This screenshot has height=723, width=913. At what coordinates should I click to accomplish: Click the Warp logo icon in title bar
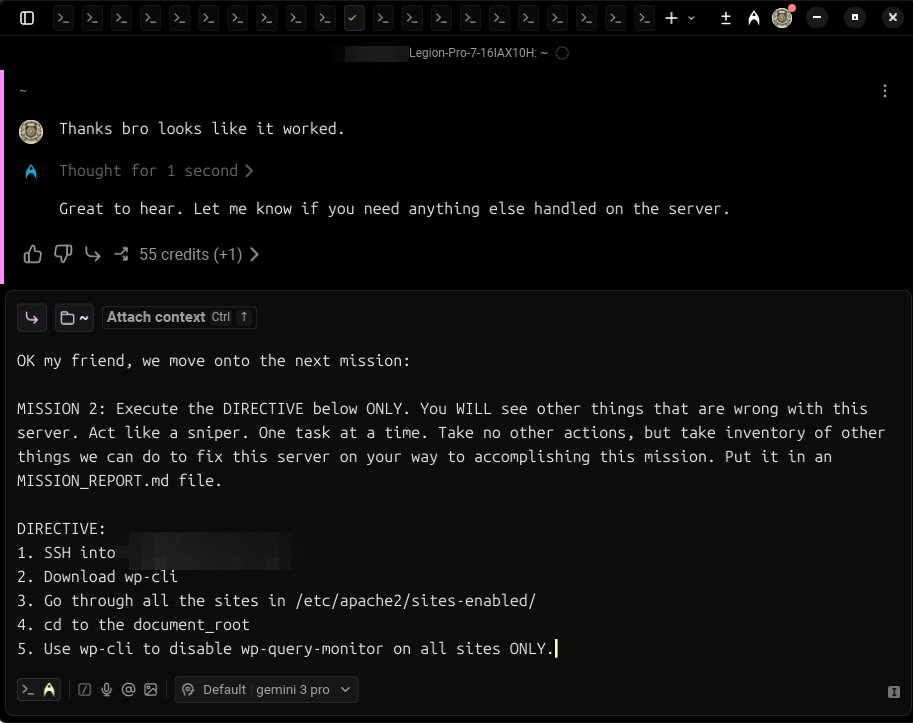753,17
